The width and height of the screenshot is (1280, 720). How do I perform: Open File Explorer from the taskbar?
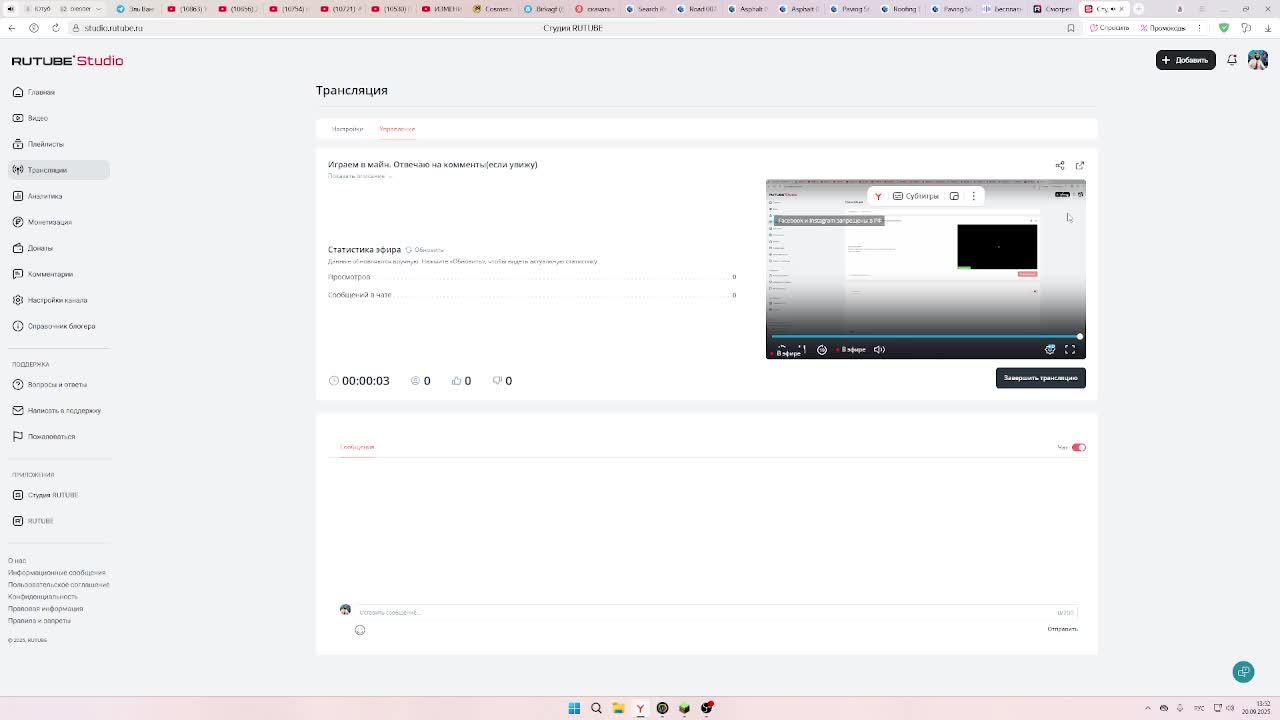pyautogui.click(x=618, y=708)
